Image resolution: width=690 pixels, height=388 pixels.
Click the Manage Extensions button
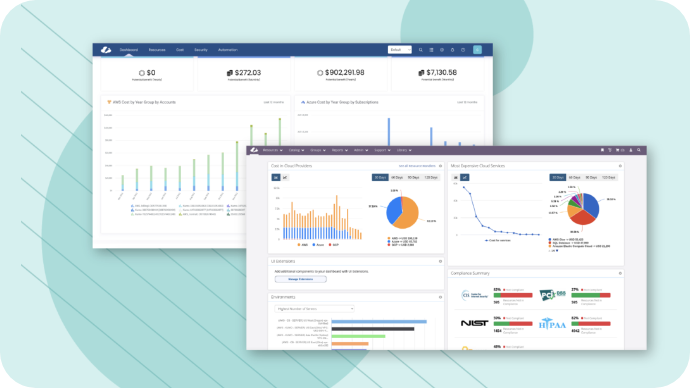[x=301, y=279]
